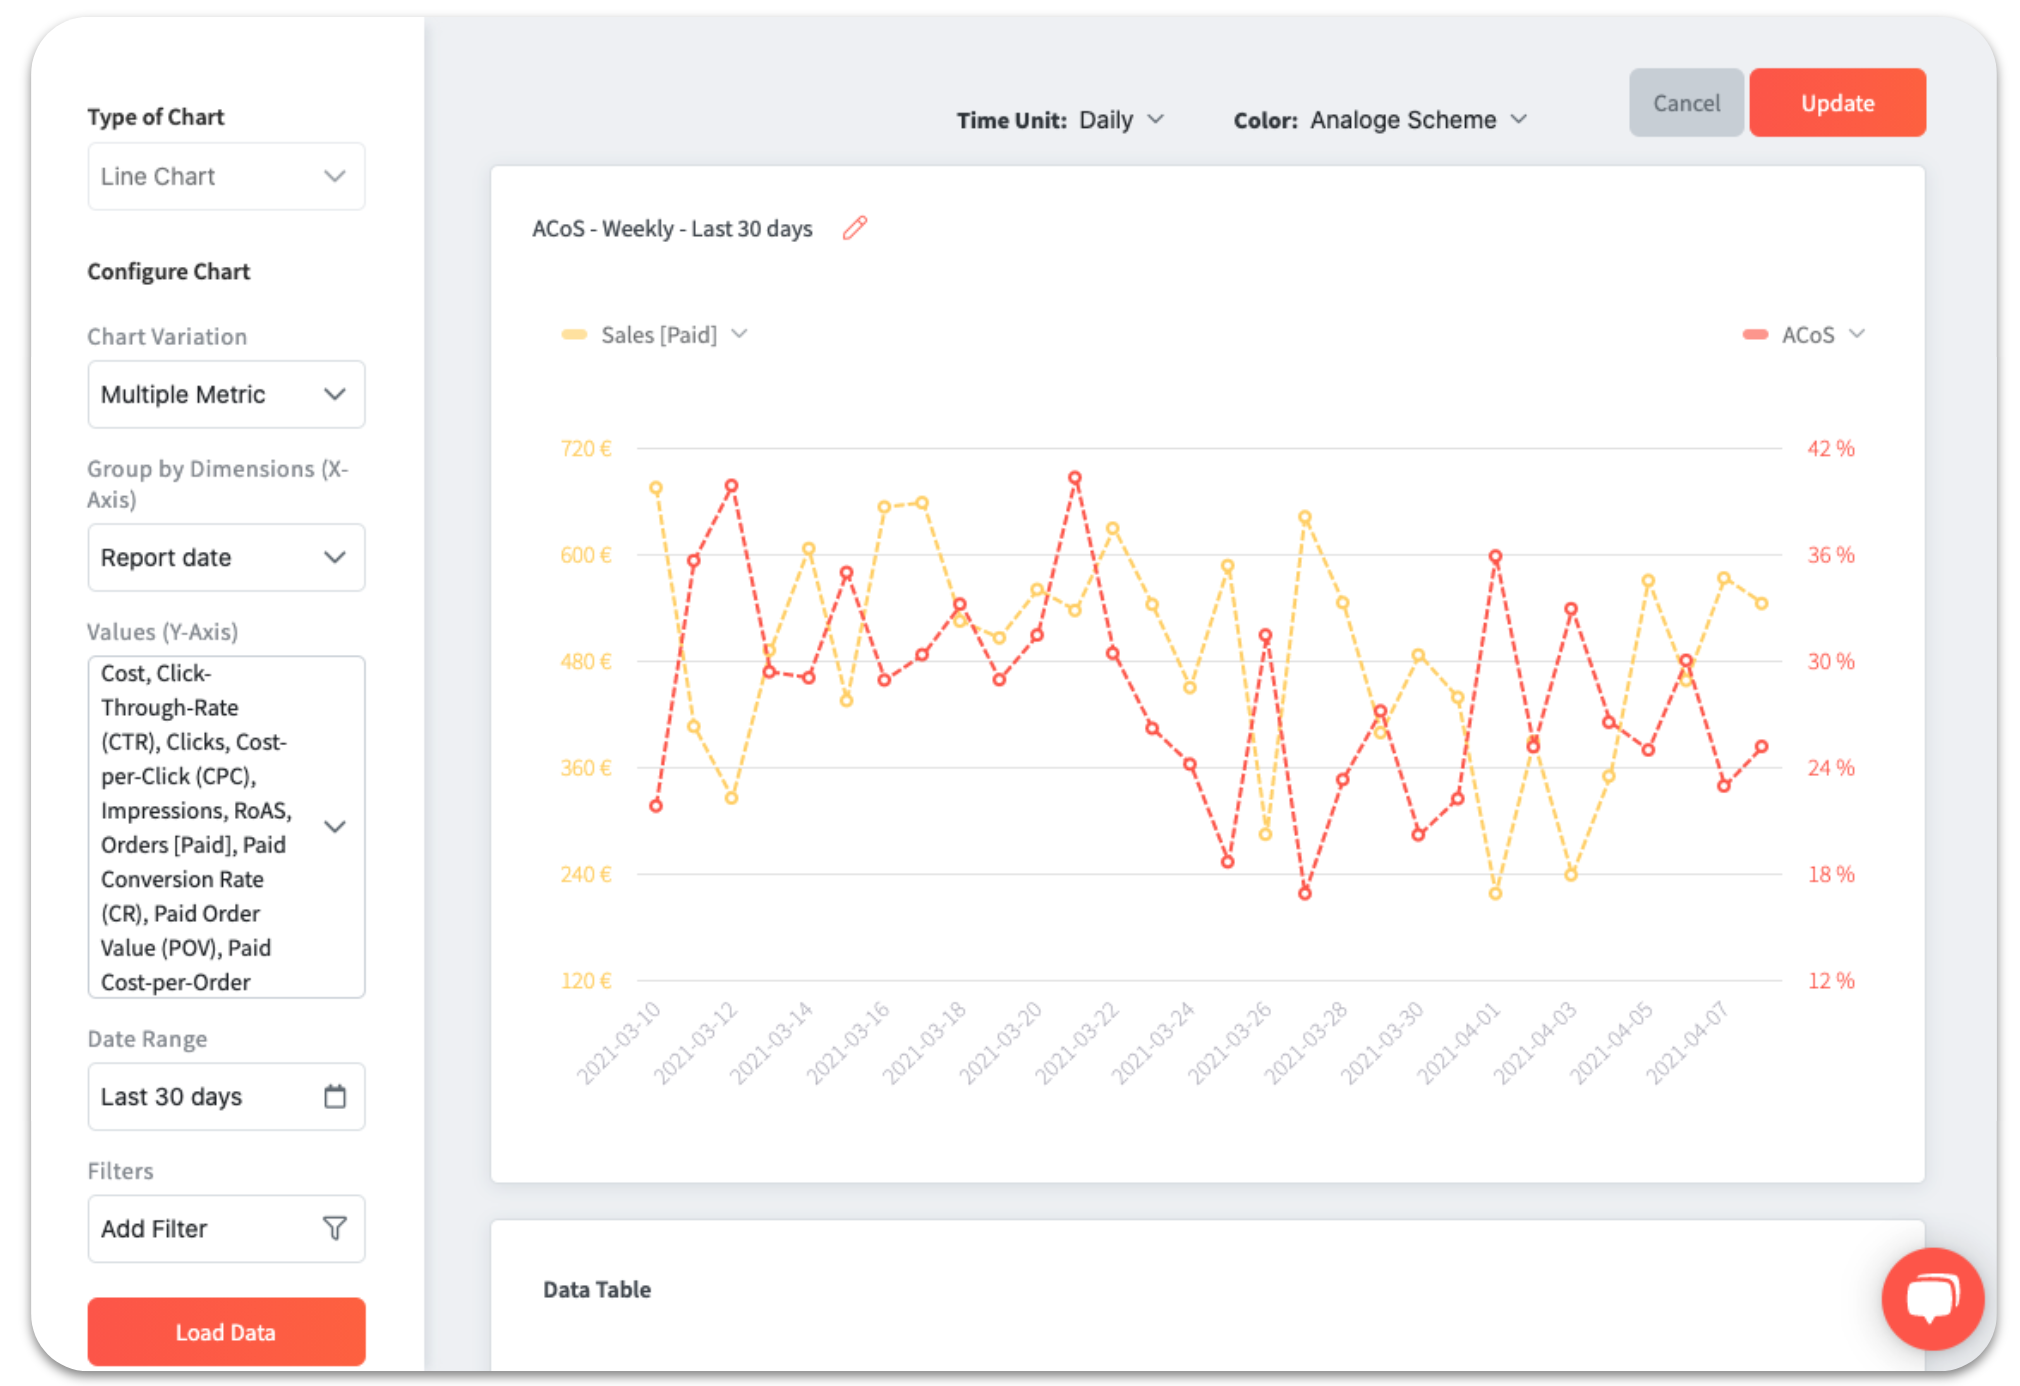Expand the Sales [Paid] metric chevron

point(739,334)
